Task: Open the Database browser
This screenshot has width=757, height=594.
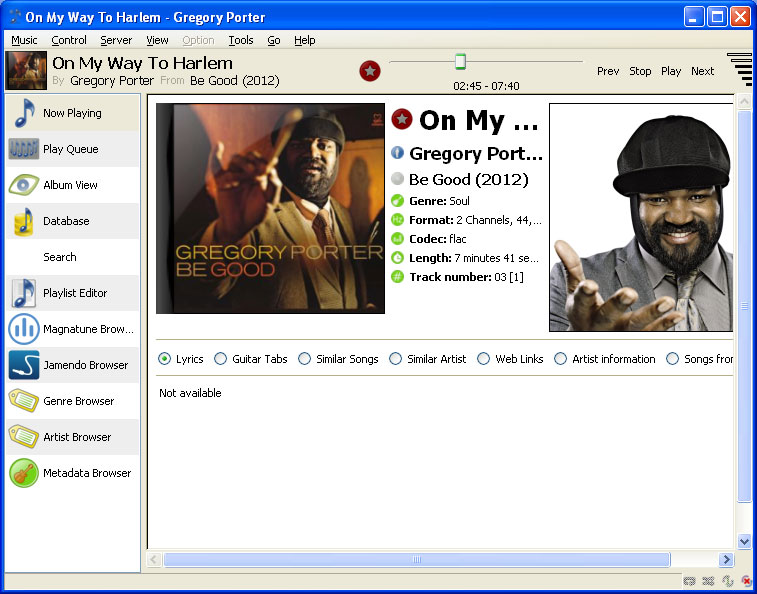Action: 72,221
